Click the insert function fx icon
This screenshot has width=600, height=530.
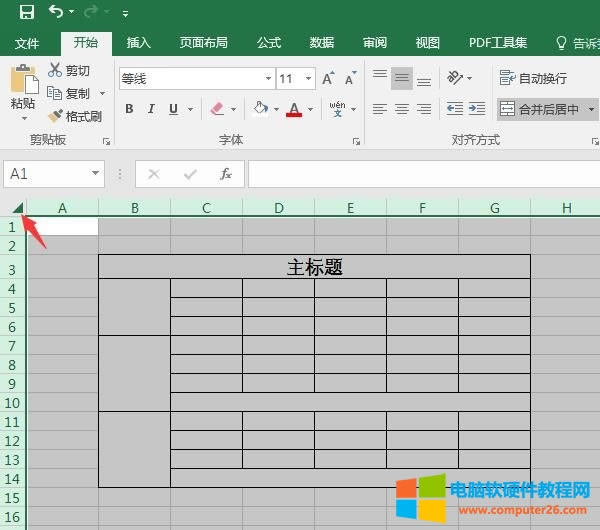[226, 174]
